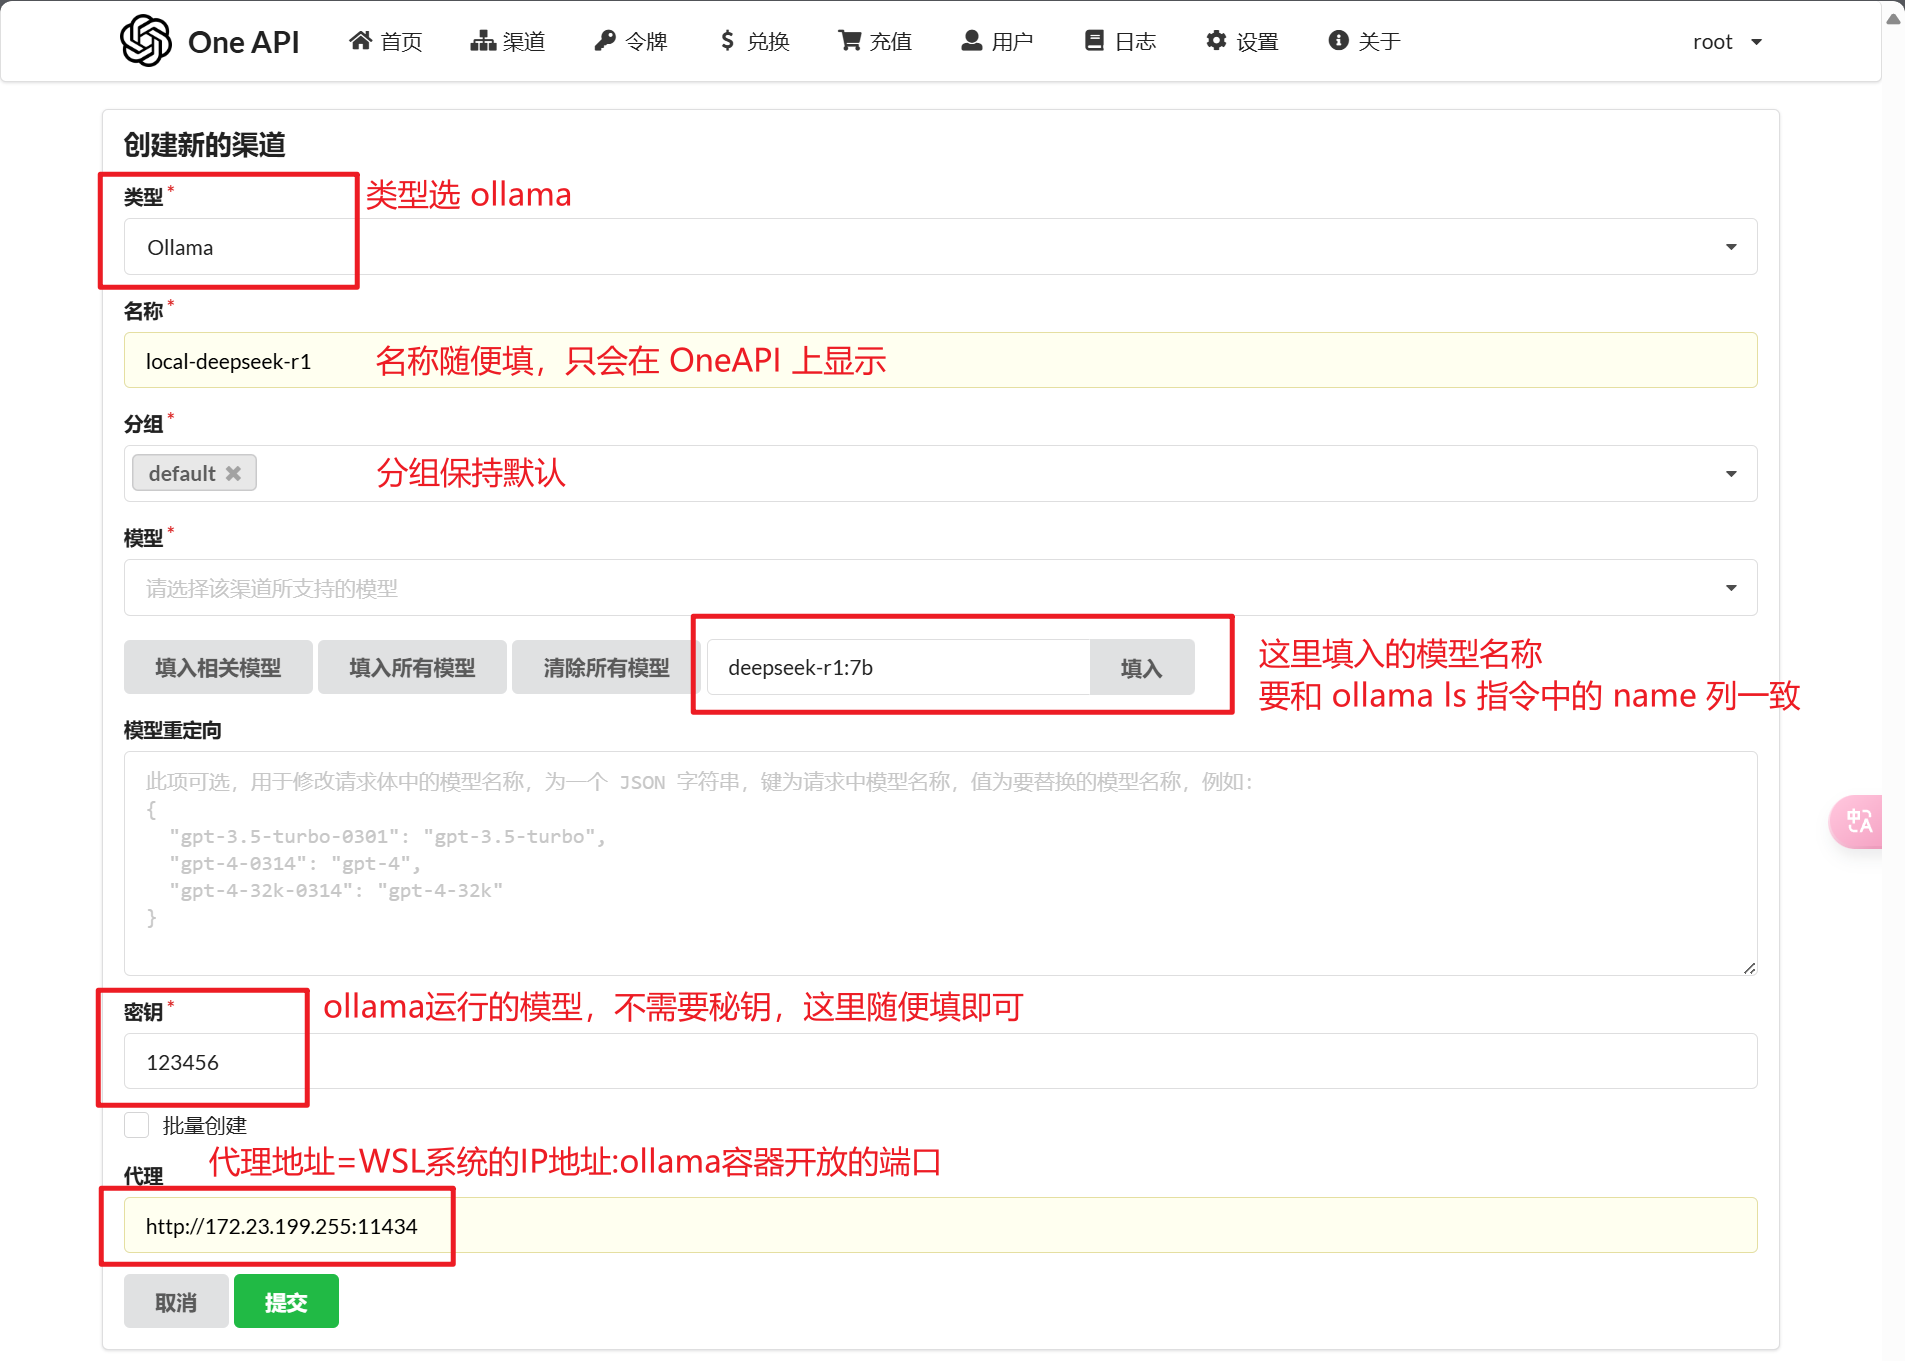The width and height of the screenshot is (1905, 1361).
Task: Open the 令牌 menu item
Action: coord(631,41)
